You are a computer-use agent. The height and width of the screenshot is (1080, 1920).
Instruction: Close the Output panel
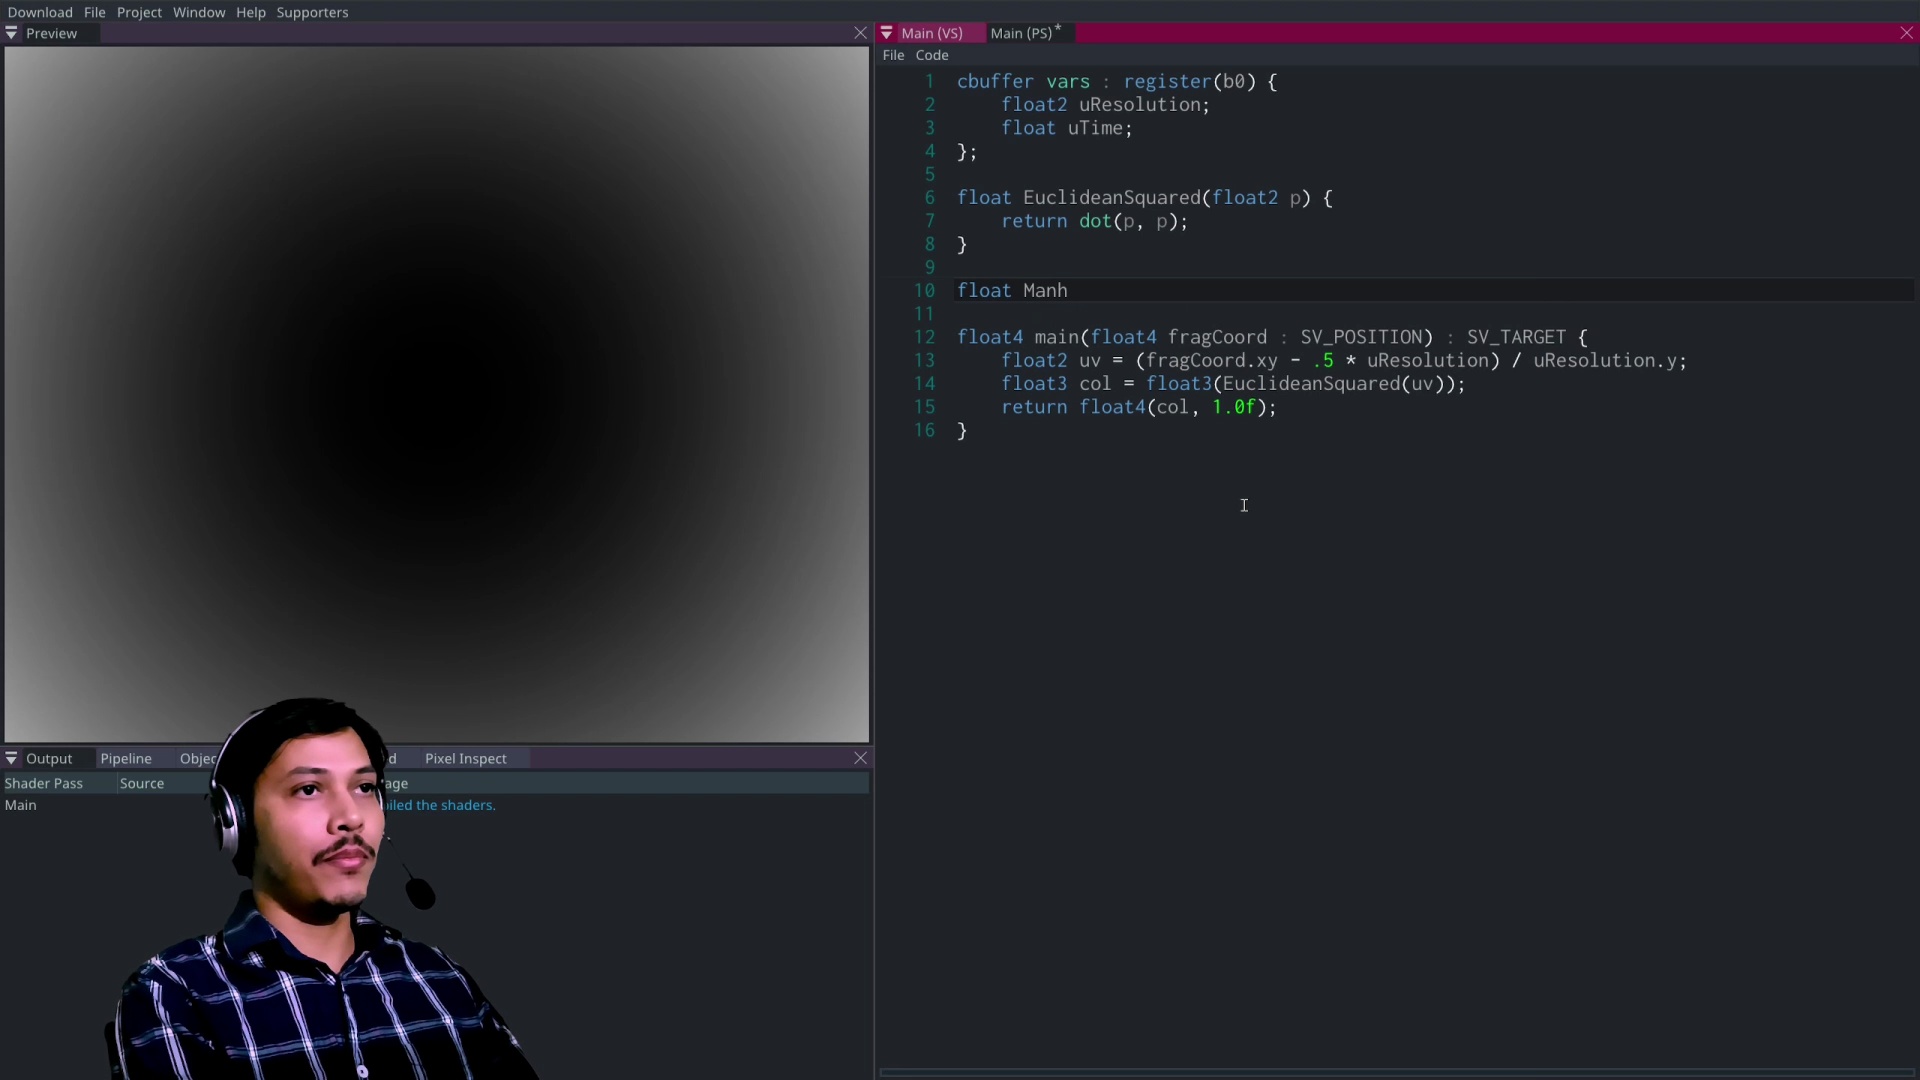tap(860, 759)
